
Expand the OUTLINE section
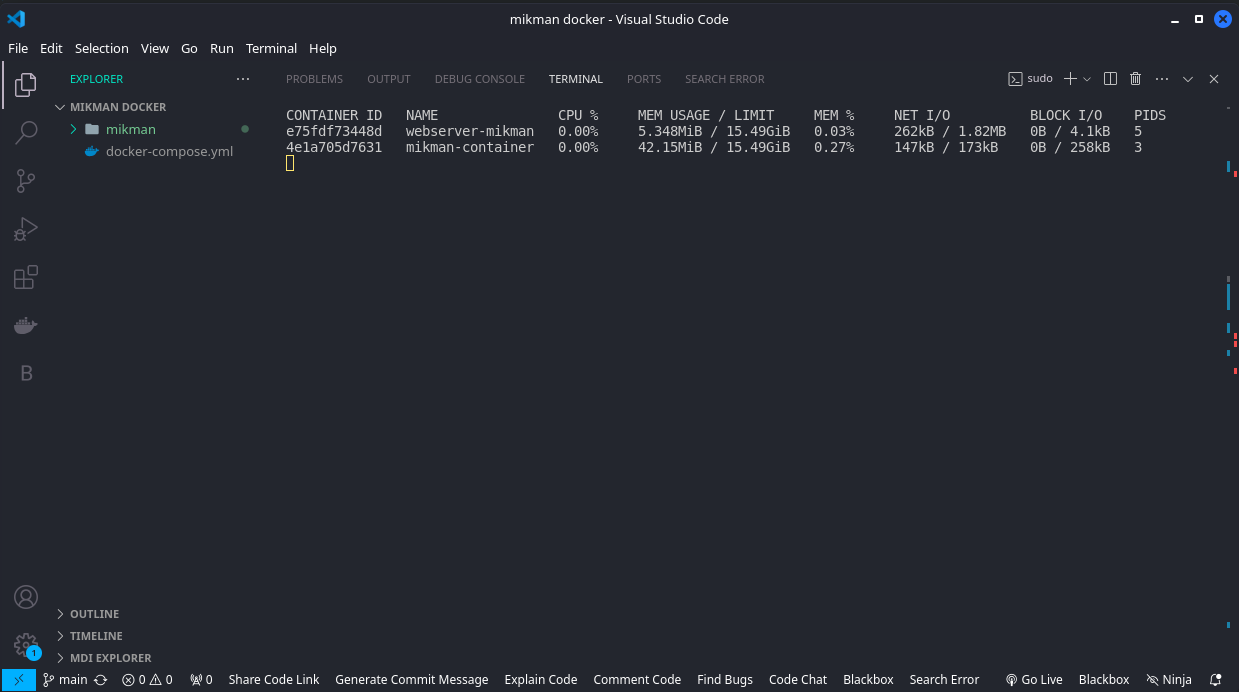click(x=94, y=614)
